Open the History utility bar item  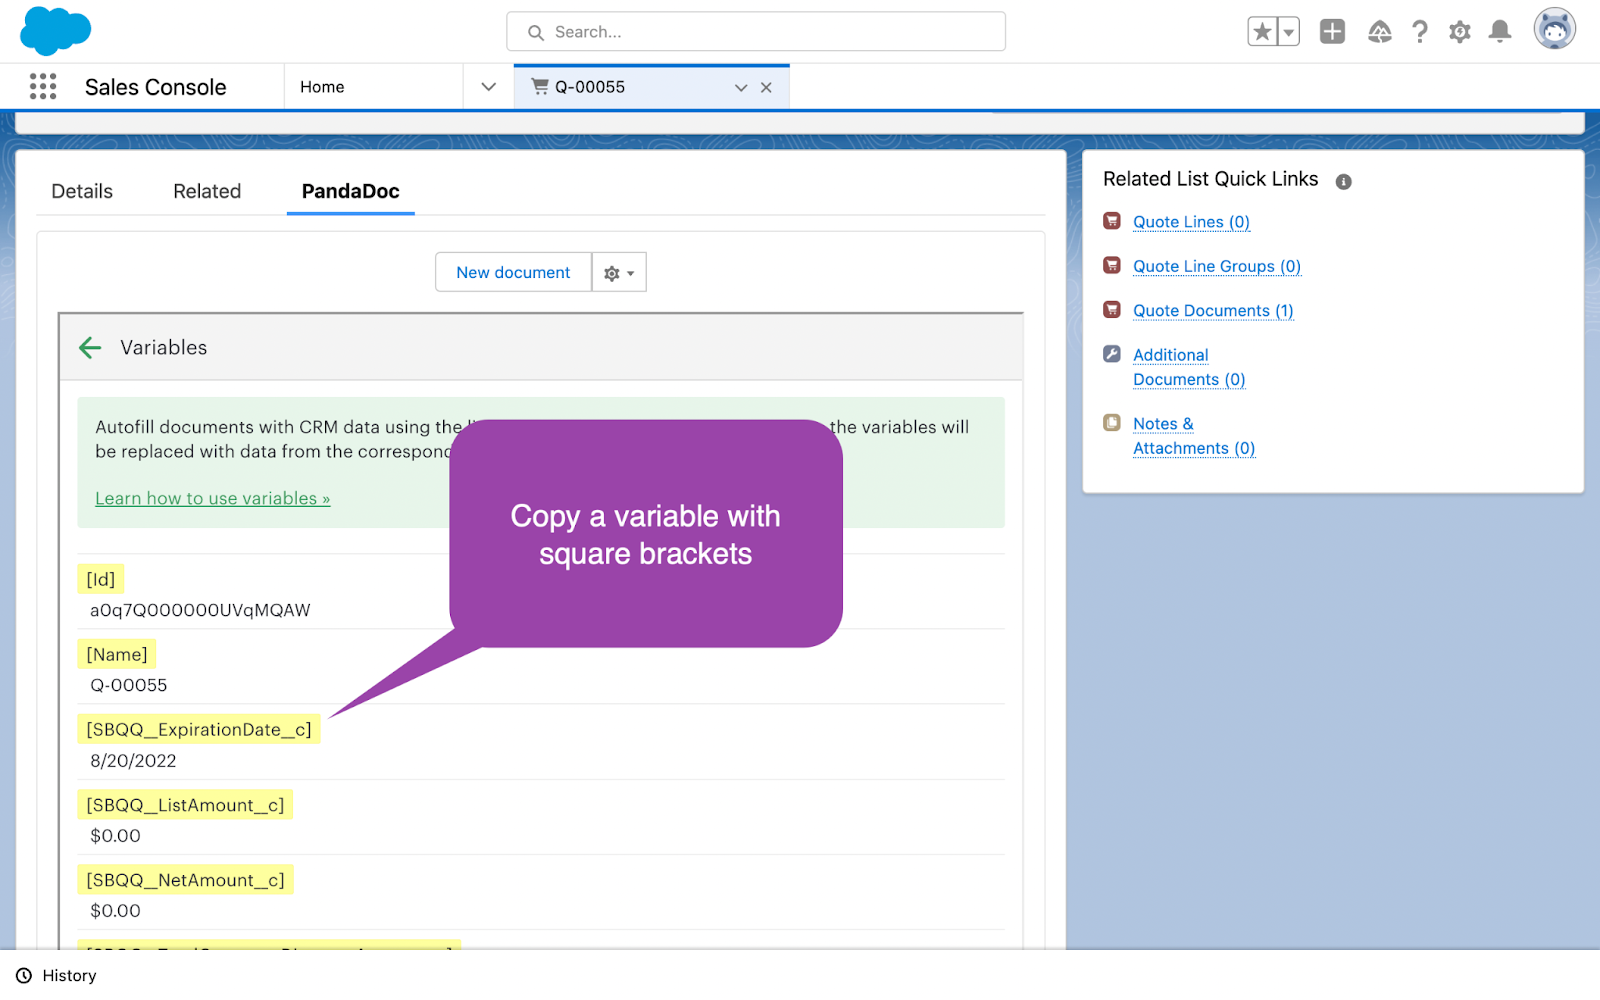[57, 976]
